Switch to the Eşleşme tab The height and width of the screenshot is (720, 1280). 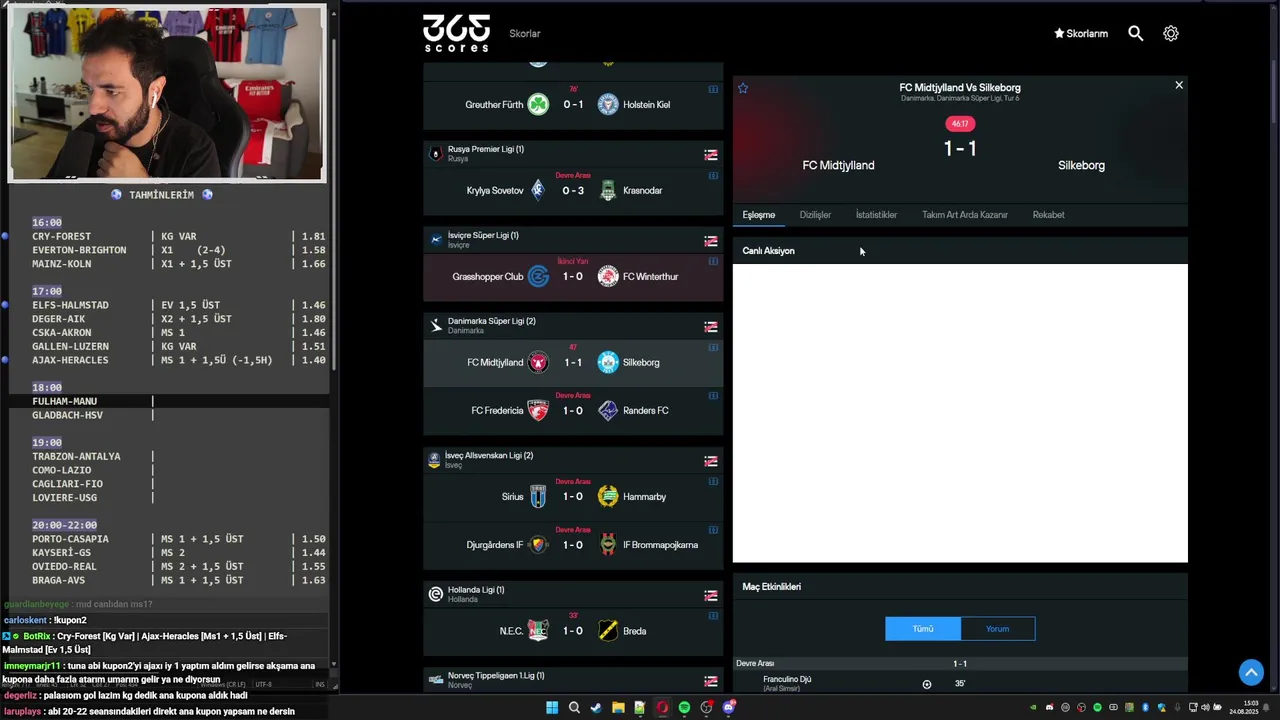(759, 215)
